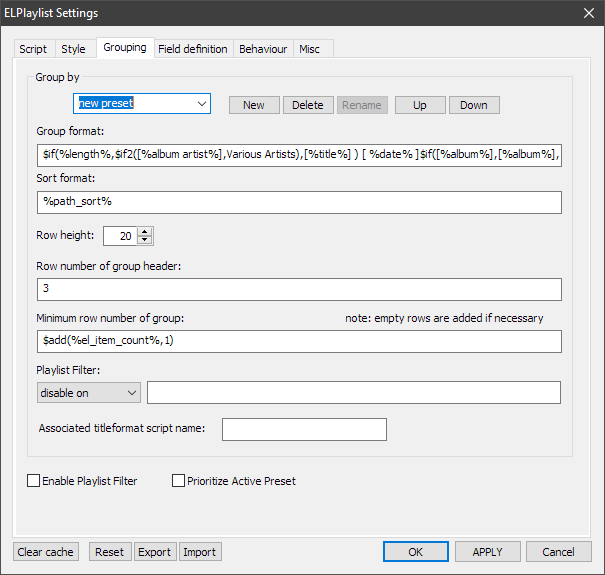Toggle Prioritize Active Preset checkbox

click(x=179, y=481)
